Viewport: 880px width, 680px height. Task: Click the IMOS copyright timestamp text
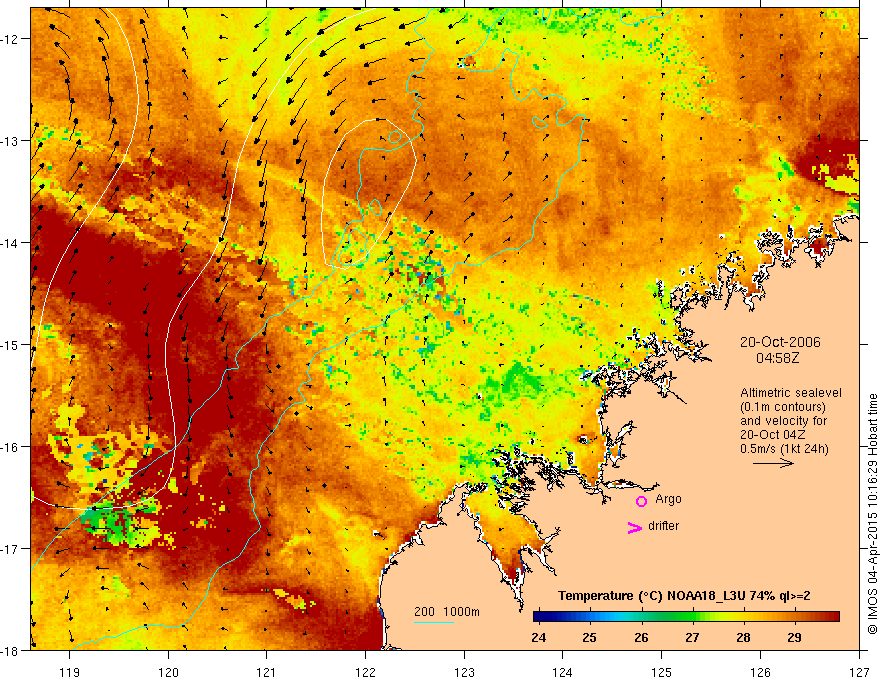[x=872, y=514]
